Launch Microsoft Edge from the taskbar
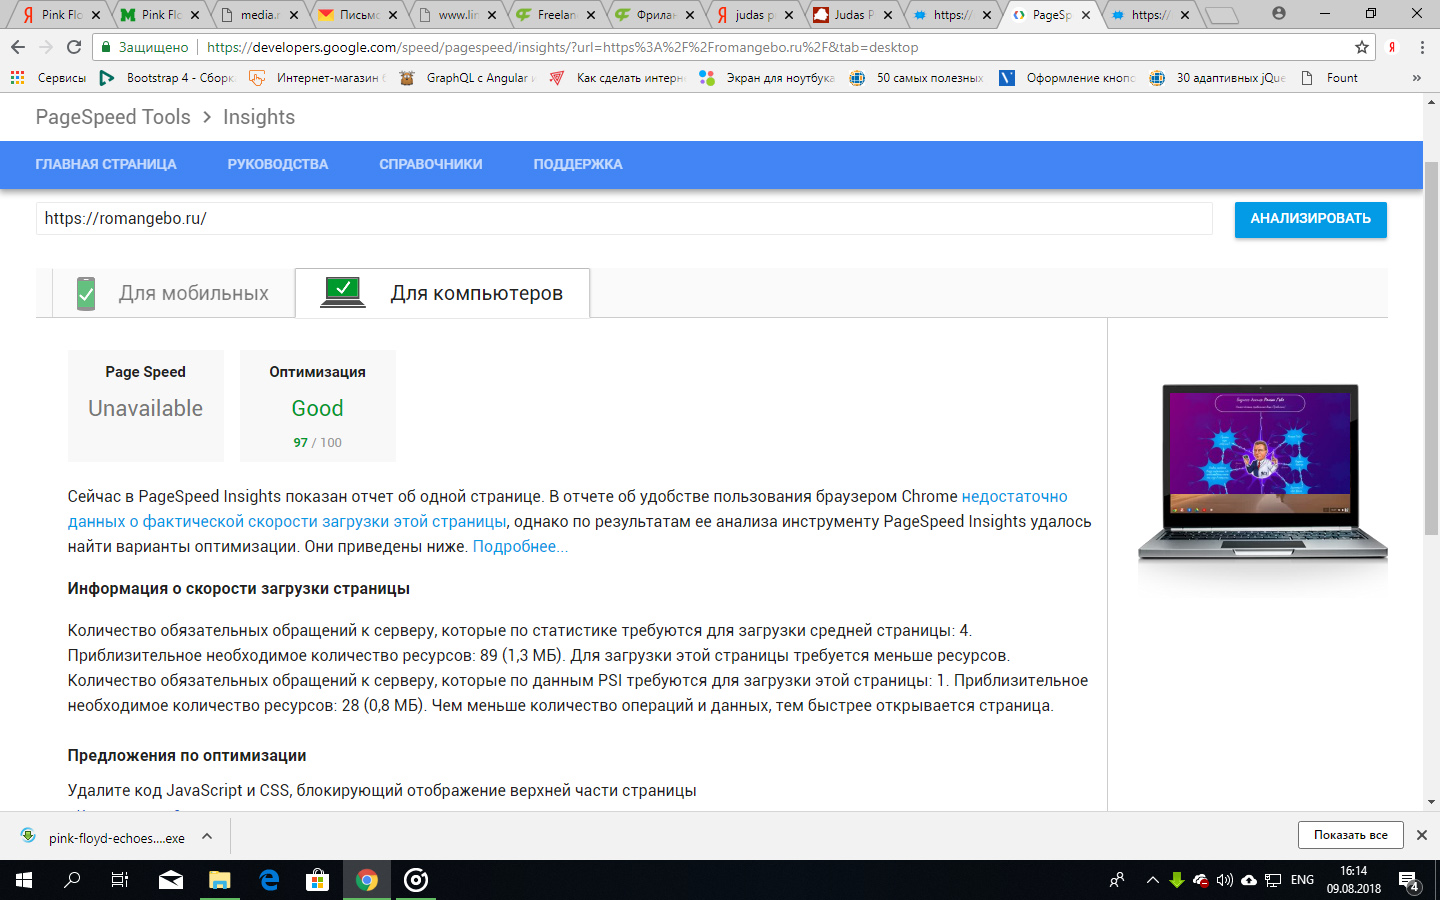Viewport: 1440px width, 900px height. coord(269,880)
